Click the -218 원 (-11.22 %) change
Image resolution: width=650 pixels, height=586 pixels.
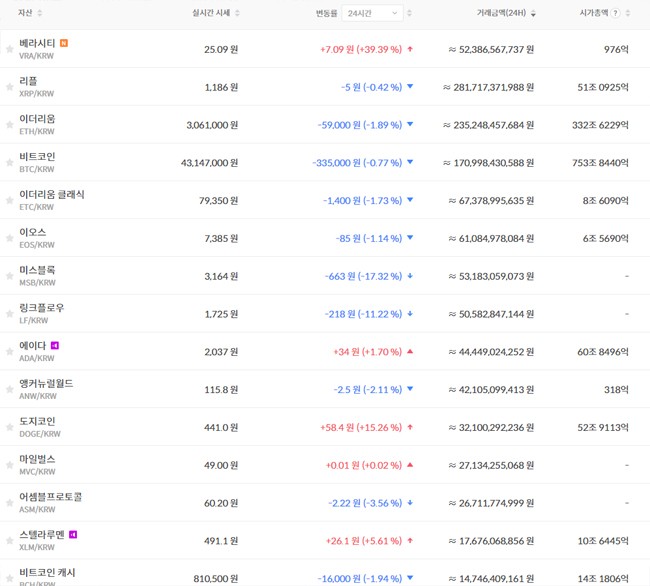[363, 314]
